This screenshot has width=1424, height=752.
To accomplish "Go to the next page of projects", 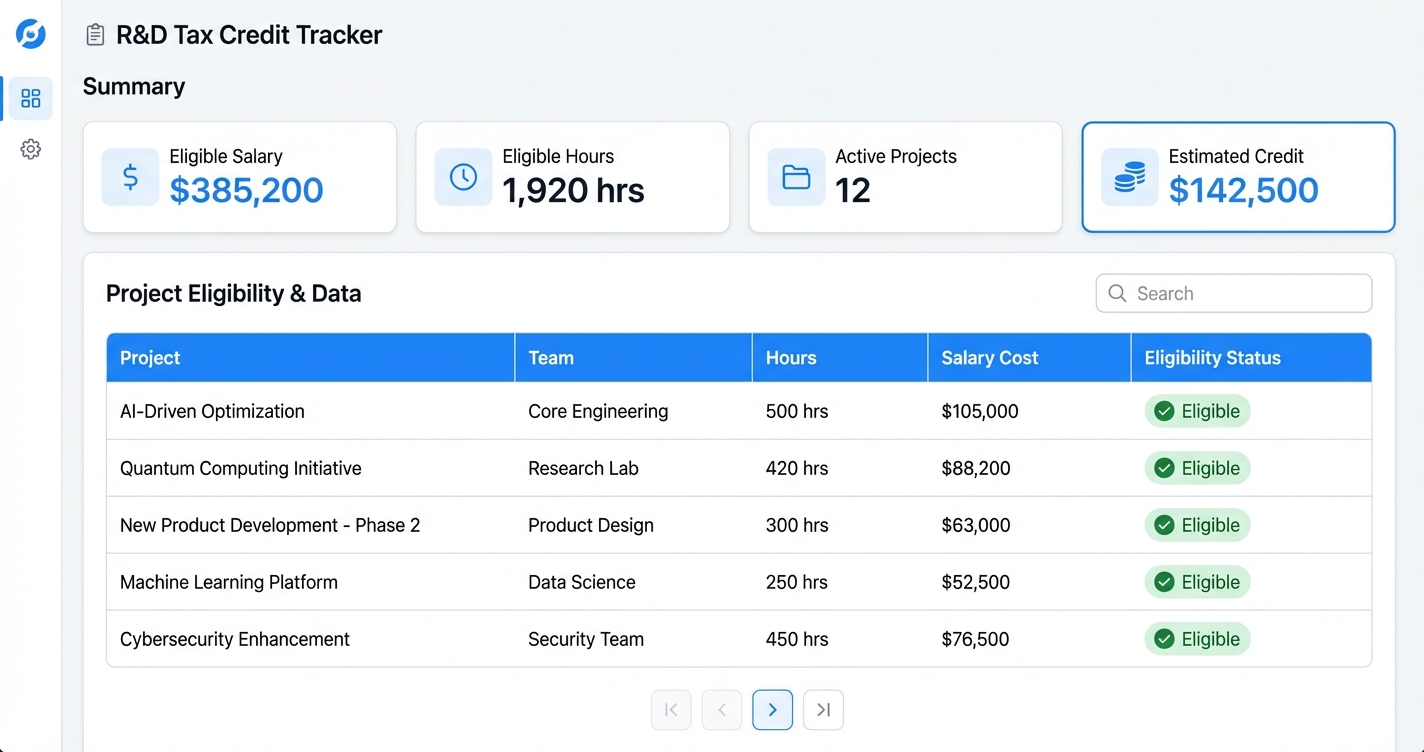I will 772,709.
